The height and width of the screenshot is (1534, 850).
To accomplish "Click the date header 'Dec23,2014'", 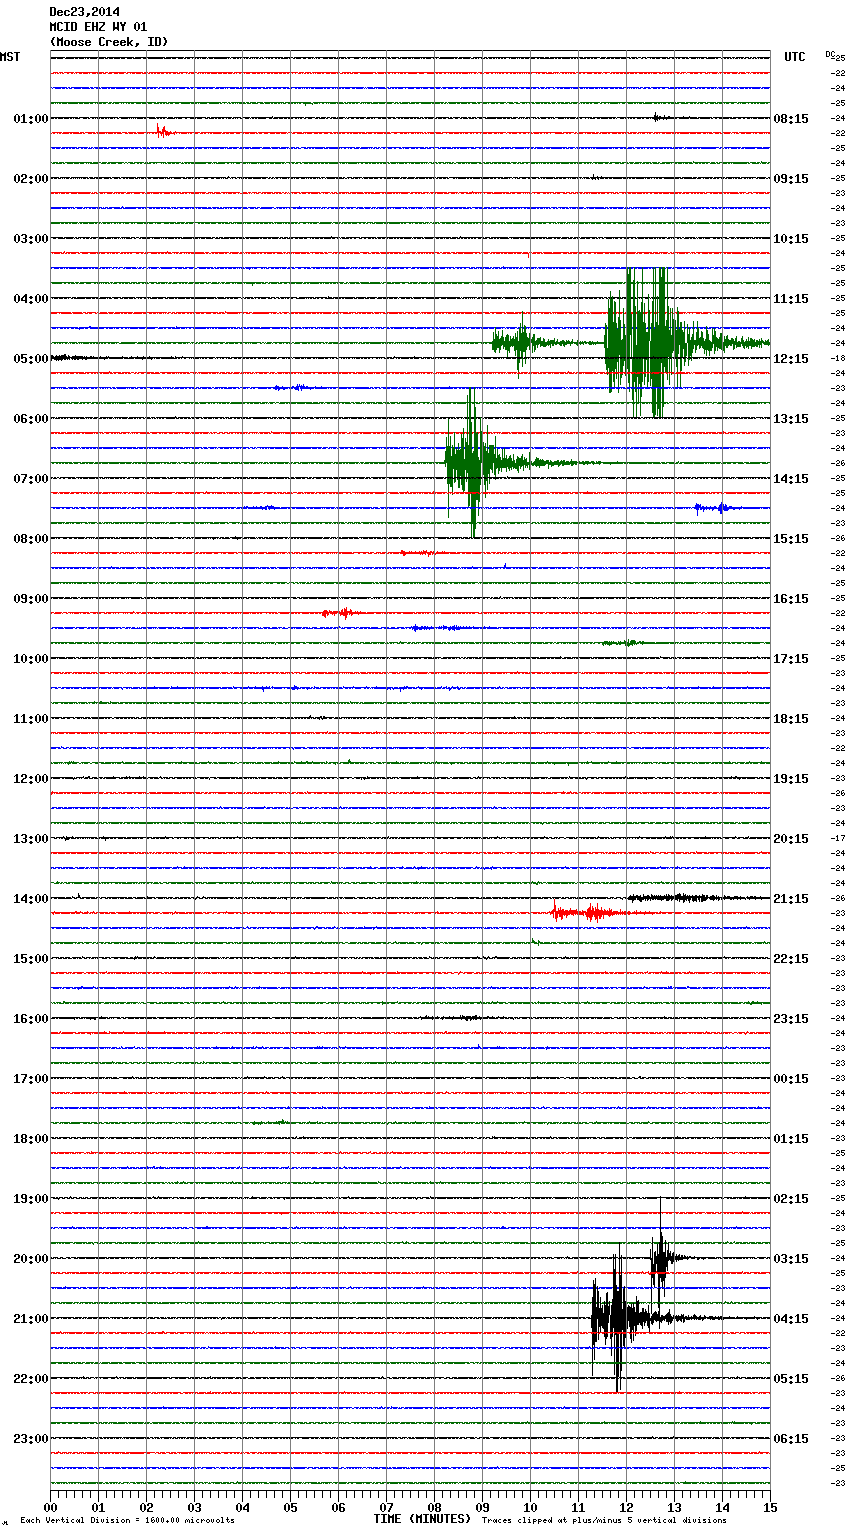I will [85, 12].
